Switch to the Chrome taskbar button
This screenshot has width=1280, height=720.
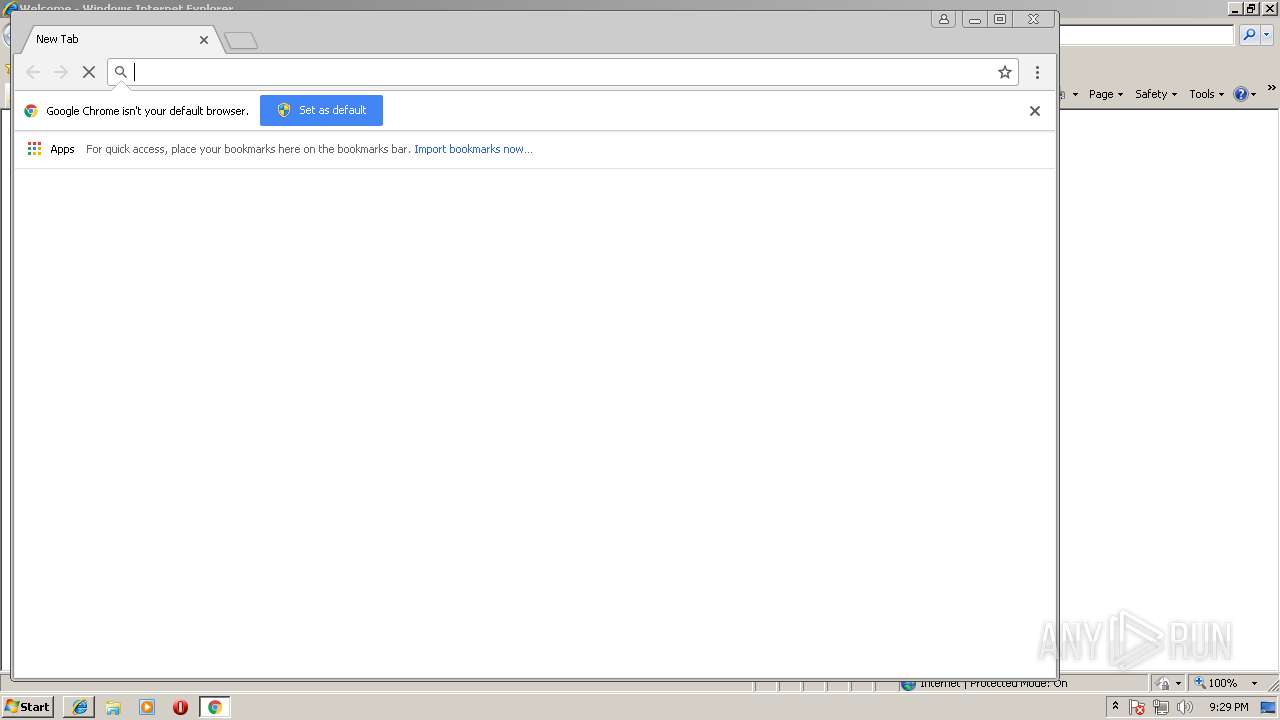coord(214,707)
